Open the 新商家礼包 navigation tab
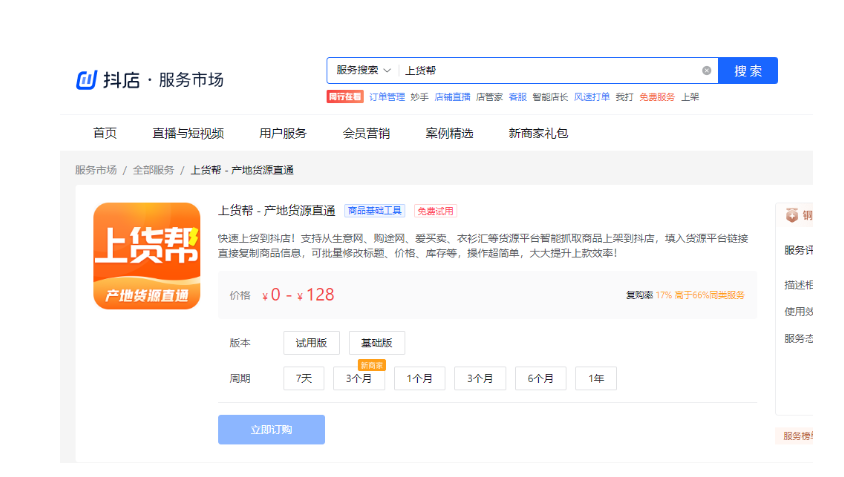The height and width of the screenshot is (477, 844). pos(538,133)
